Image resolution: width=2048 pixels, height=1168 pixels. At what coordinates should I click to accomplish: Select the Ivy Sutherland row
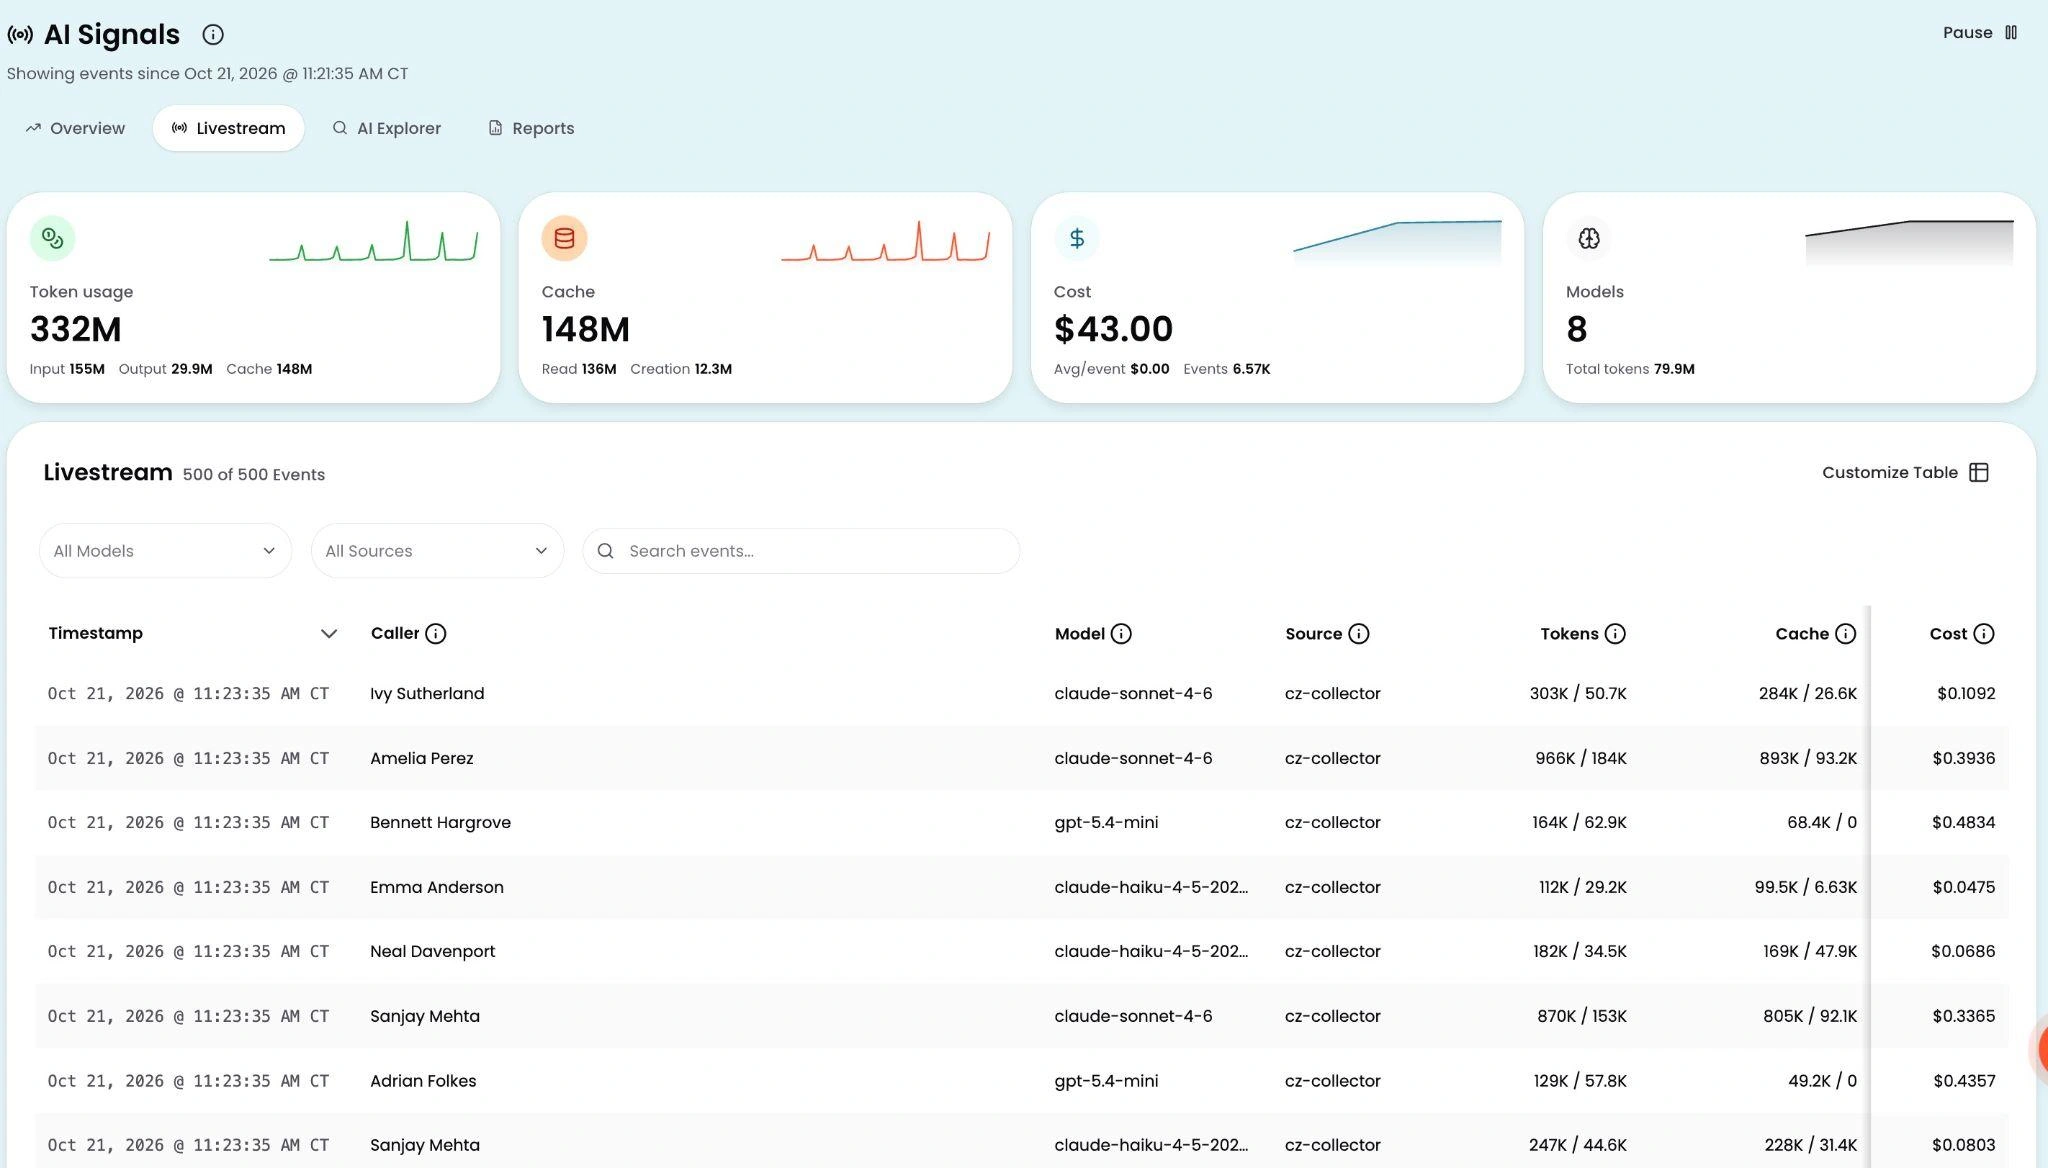coord(1021,693)
